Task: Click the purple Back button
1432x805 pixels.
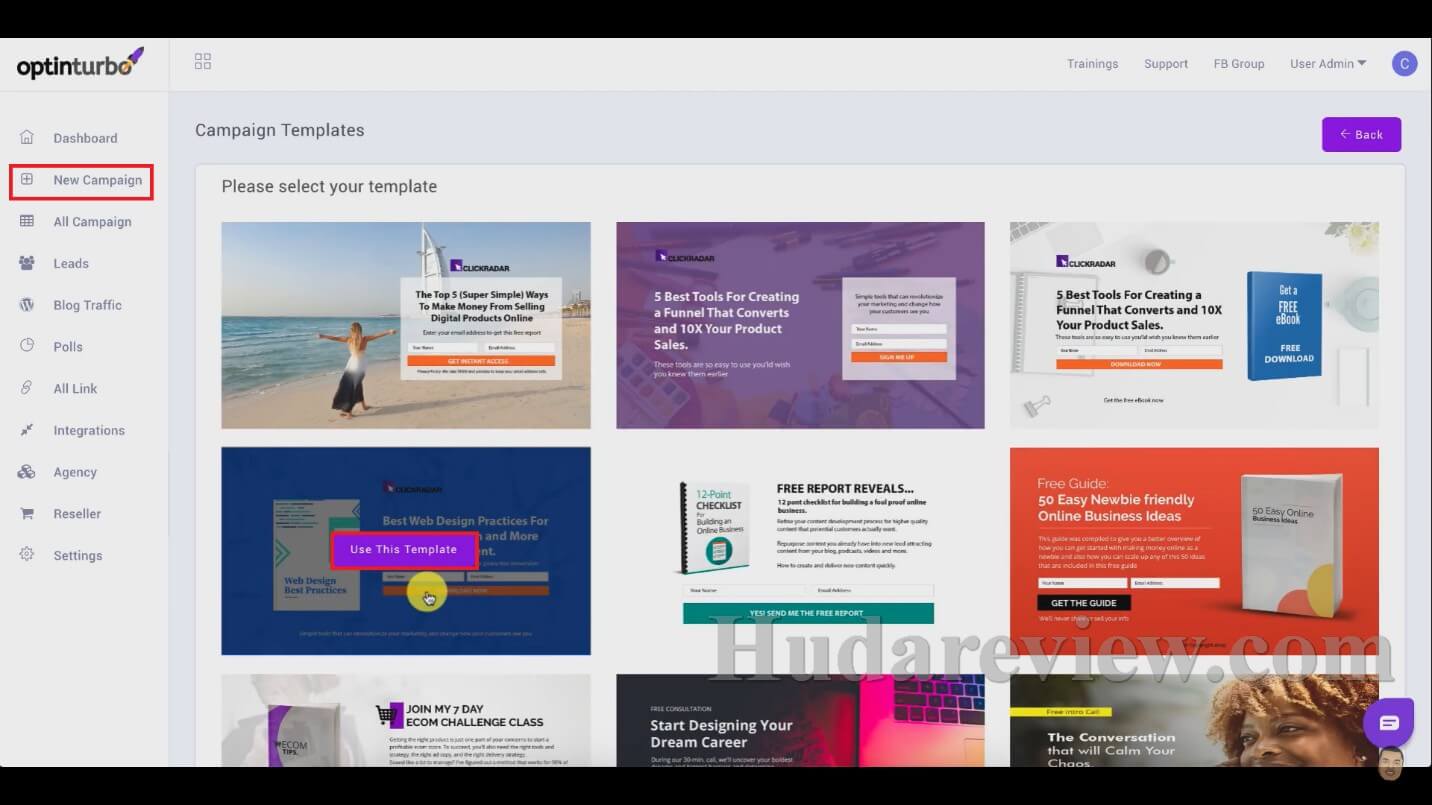Action: click(1361, 134)
